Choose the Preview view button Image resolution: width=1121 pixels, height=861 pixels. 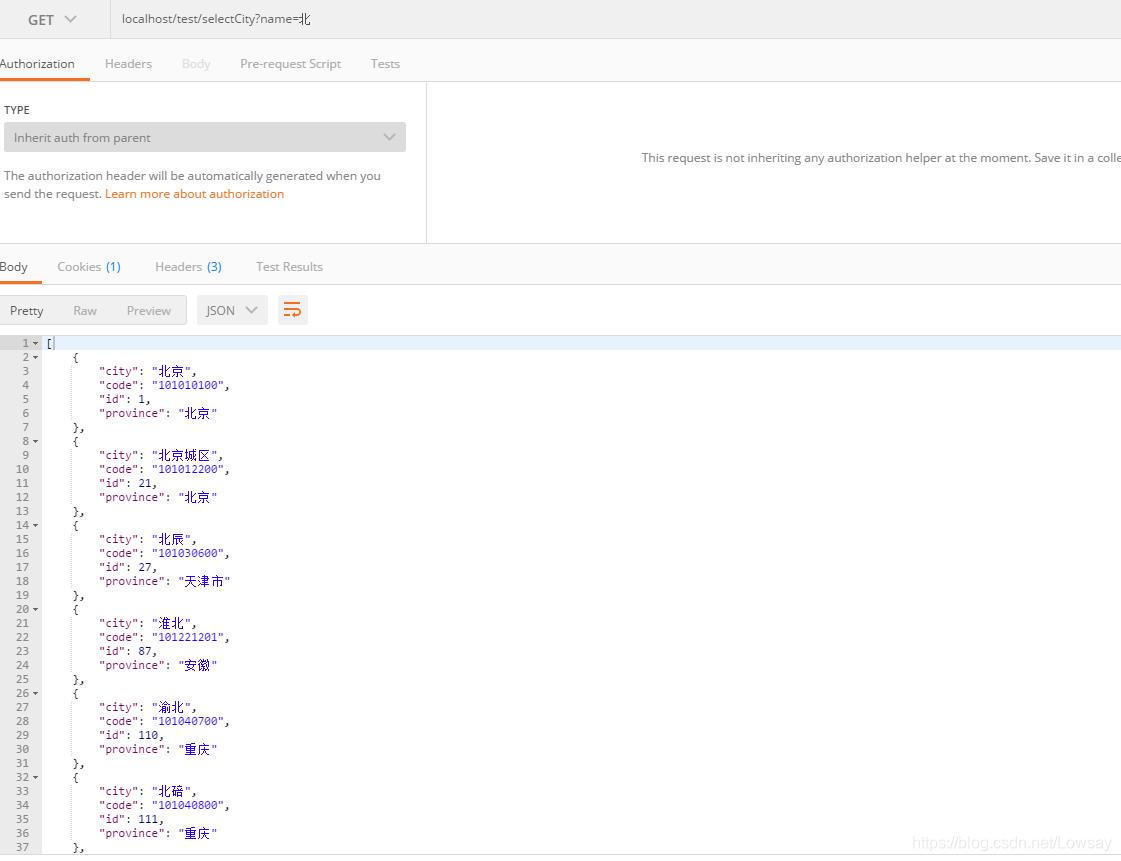click(x=149, y=310)
